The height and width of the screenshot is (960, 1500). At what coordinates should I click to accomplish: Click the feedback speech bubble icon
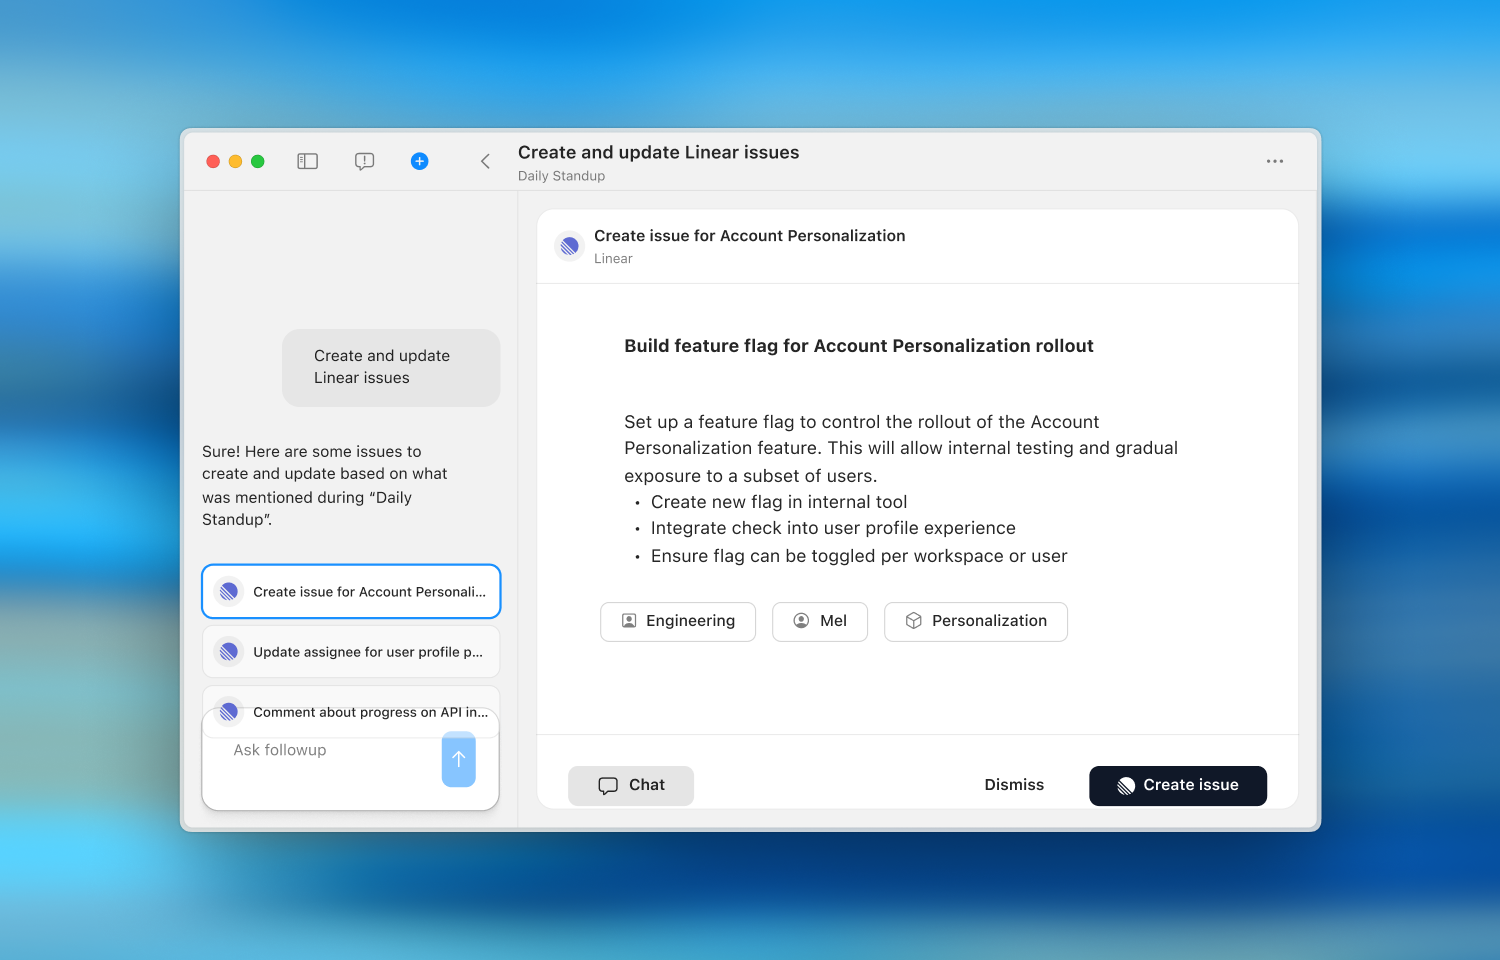coord(364,161)
